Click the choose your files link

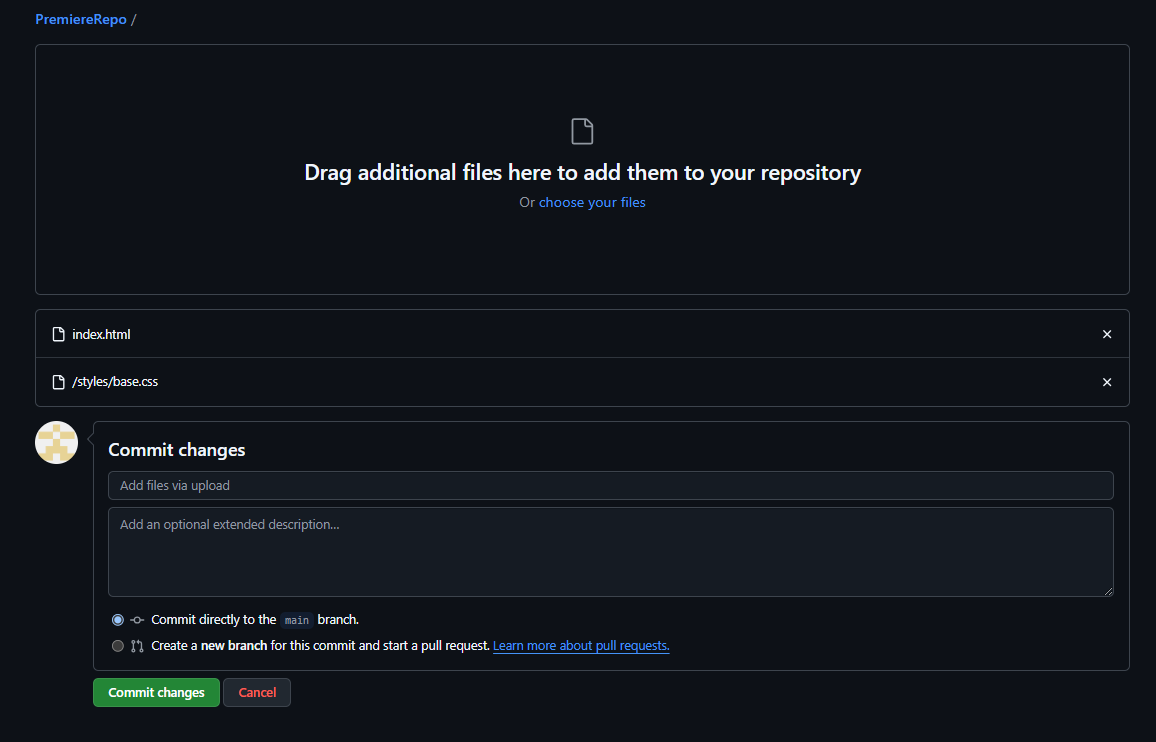tap(592, 202)
